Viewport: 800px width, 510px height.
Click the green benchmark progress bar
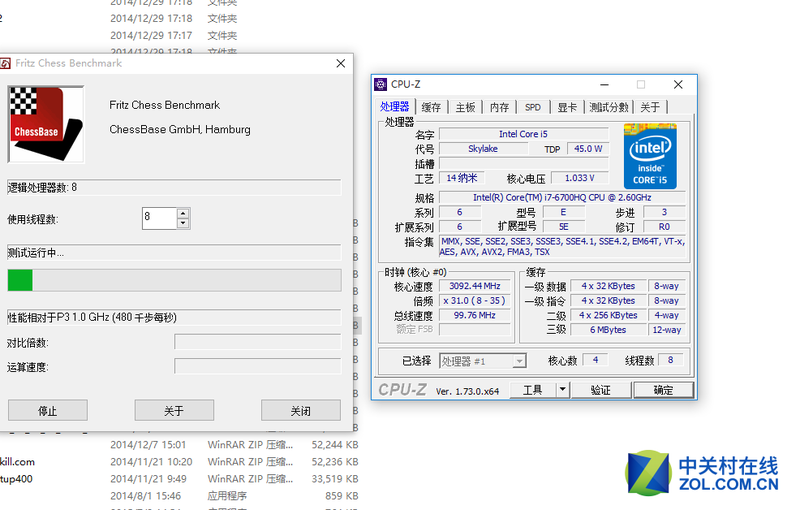174,280
